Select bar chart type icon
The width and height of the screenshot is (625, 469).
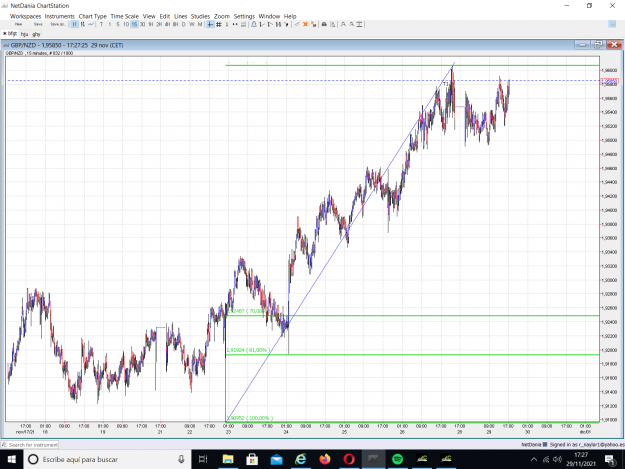pyautogui.click(x=83, y=24)
